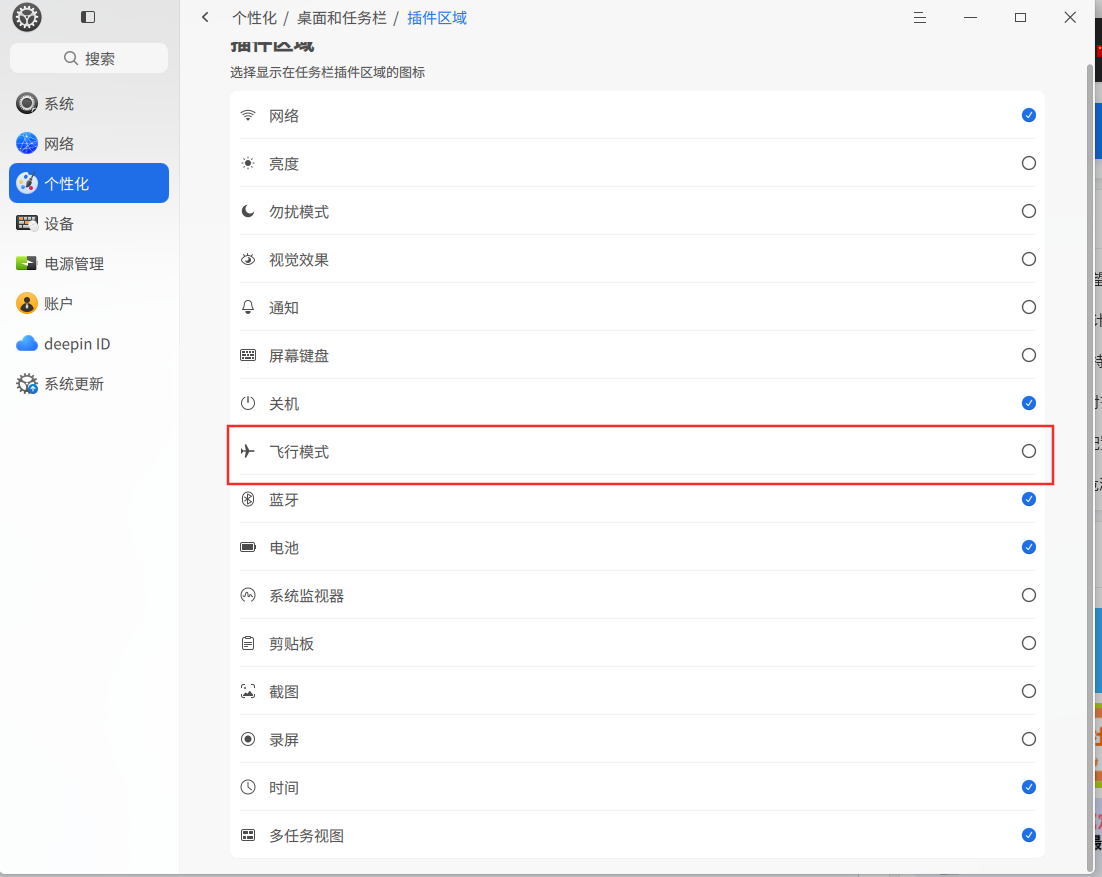Image resolution: width=1102 pixels, height=877 pixels.
Task: Disable the 蓝牙 plugin checkbox
Action: click(1028, 499)
